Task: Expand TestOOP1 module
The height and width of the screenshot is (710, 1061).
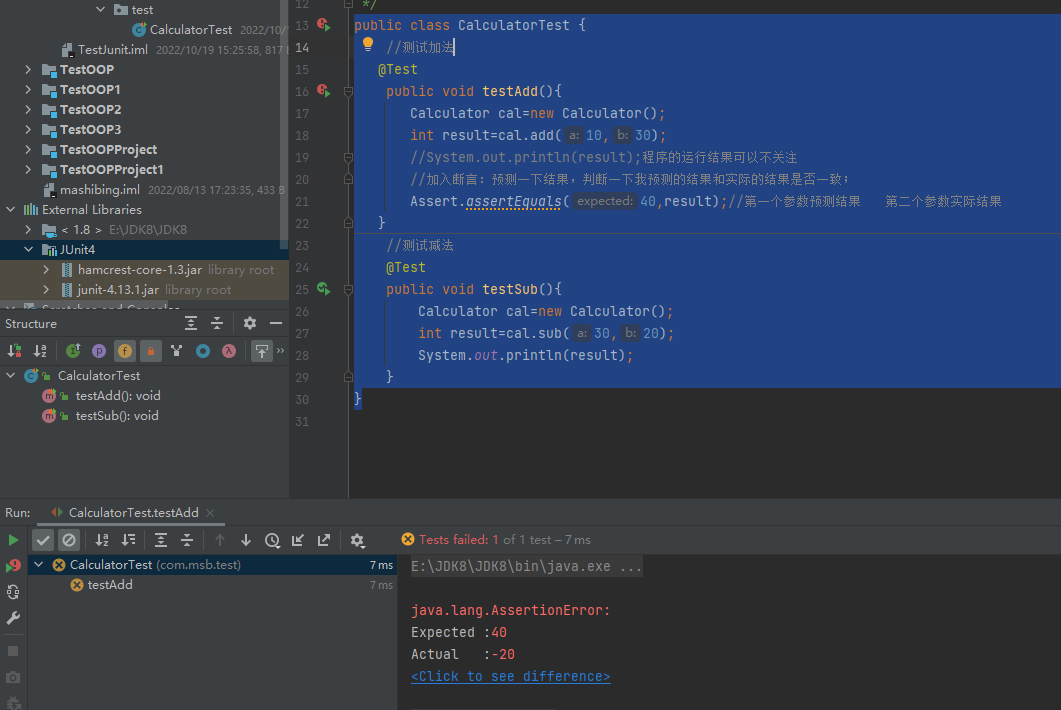Action: (x=28, y=89)
